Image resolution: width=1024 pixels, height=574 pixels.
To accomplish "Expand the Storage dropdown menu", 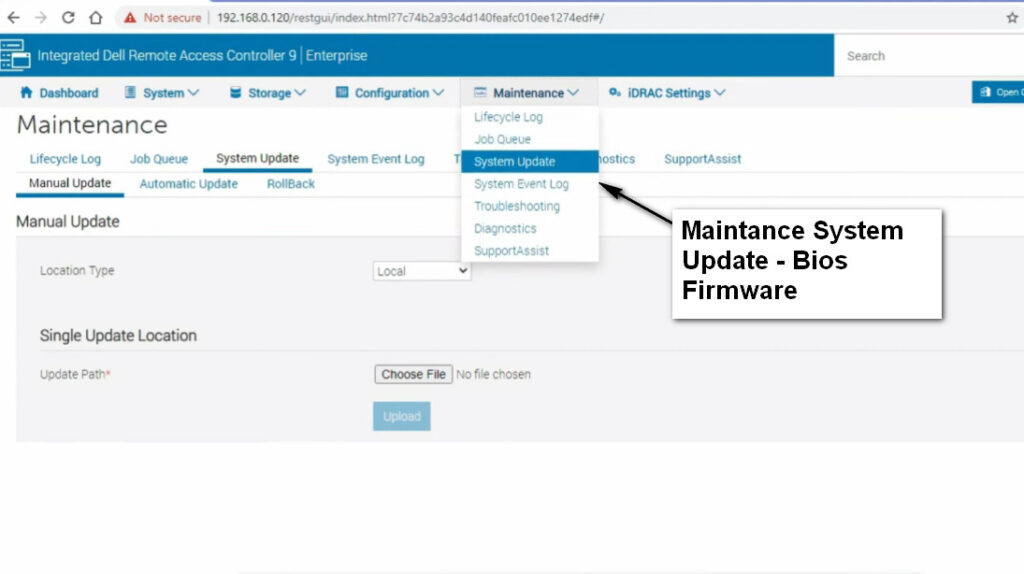I will [267, 93].
